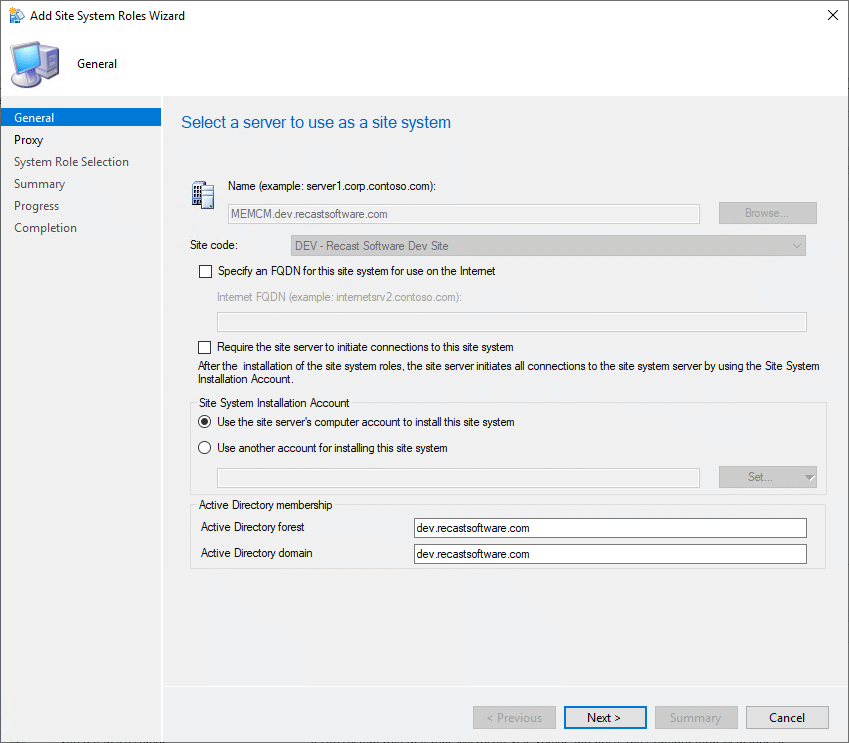Open the Site code dropdown

[x=548, y=246]
